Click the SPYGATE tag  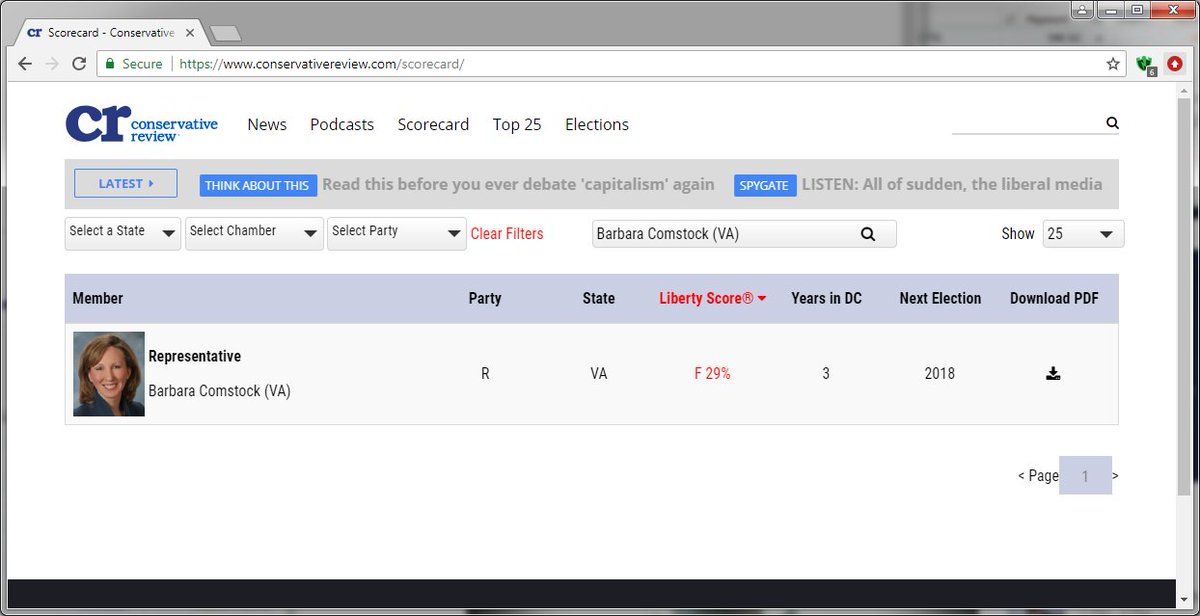coord(764,185)
